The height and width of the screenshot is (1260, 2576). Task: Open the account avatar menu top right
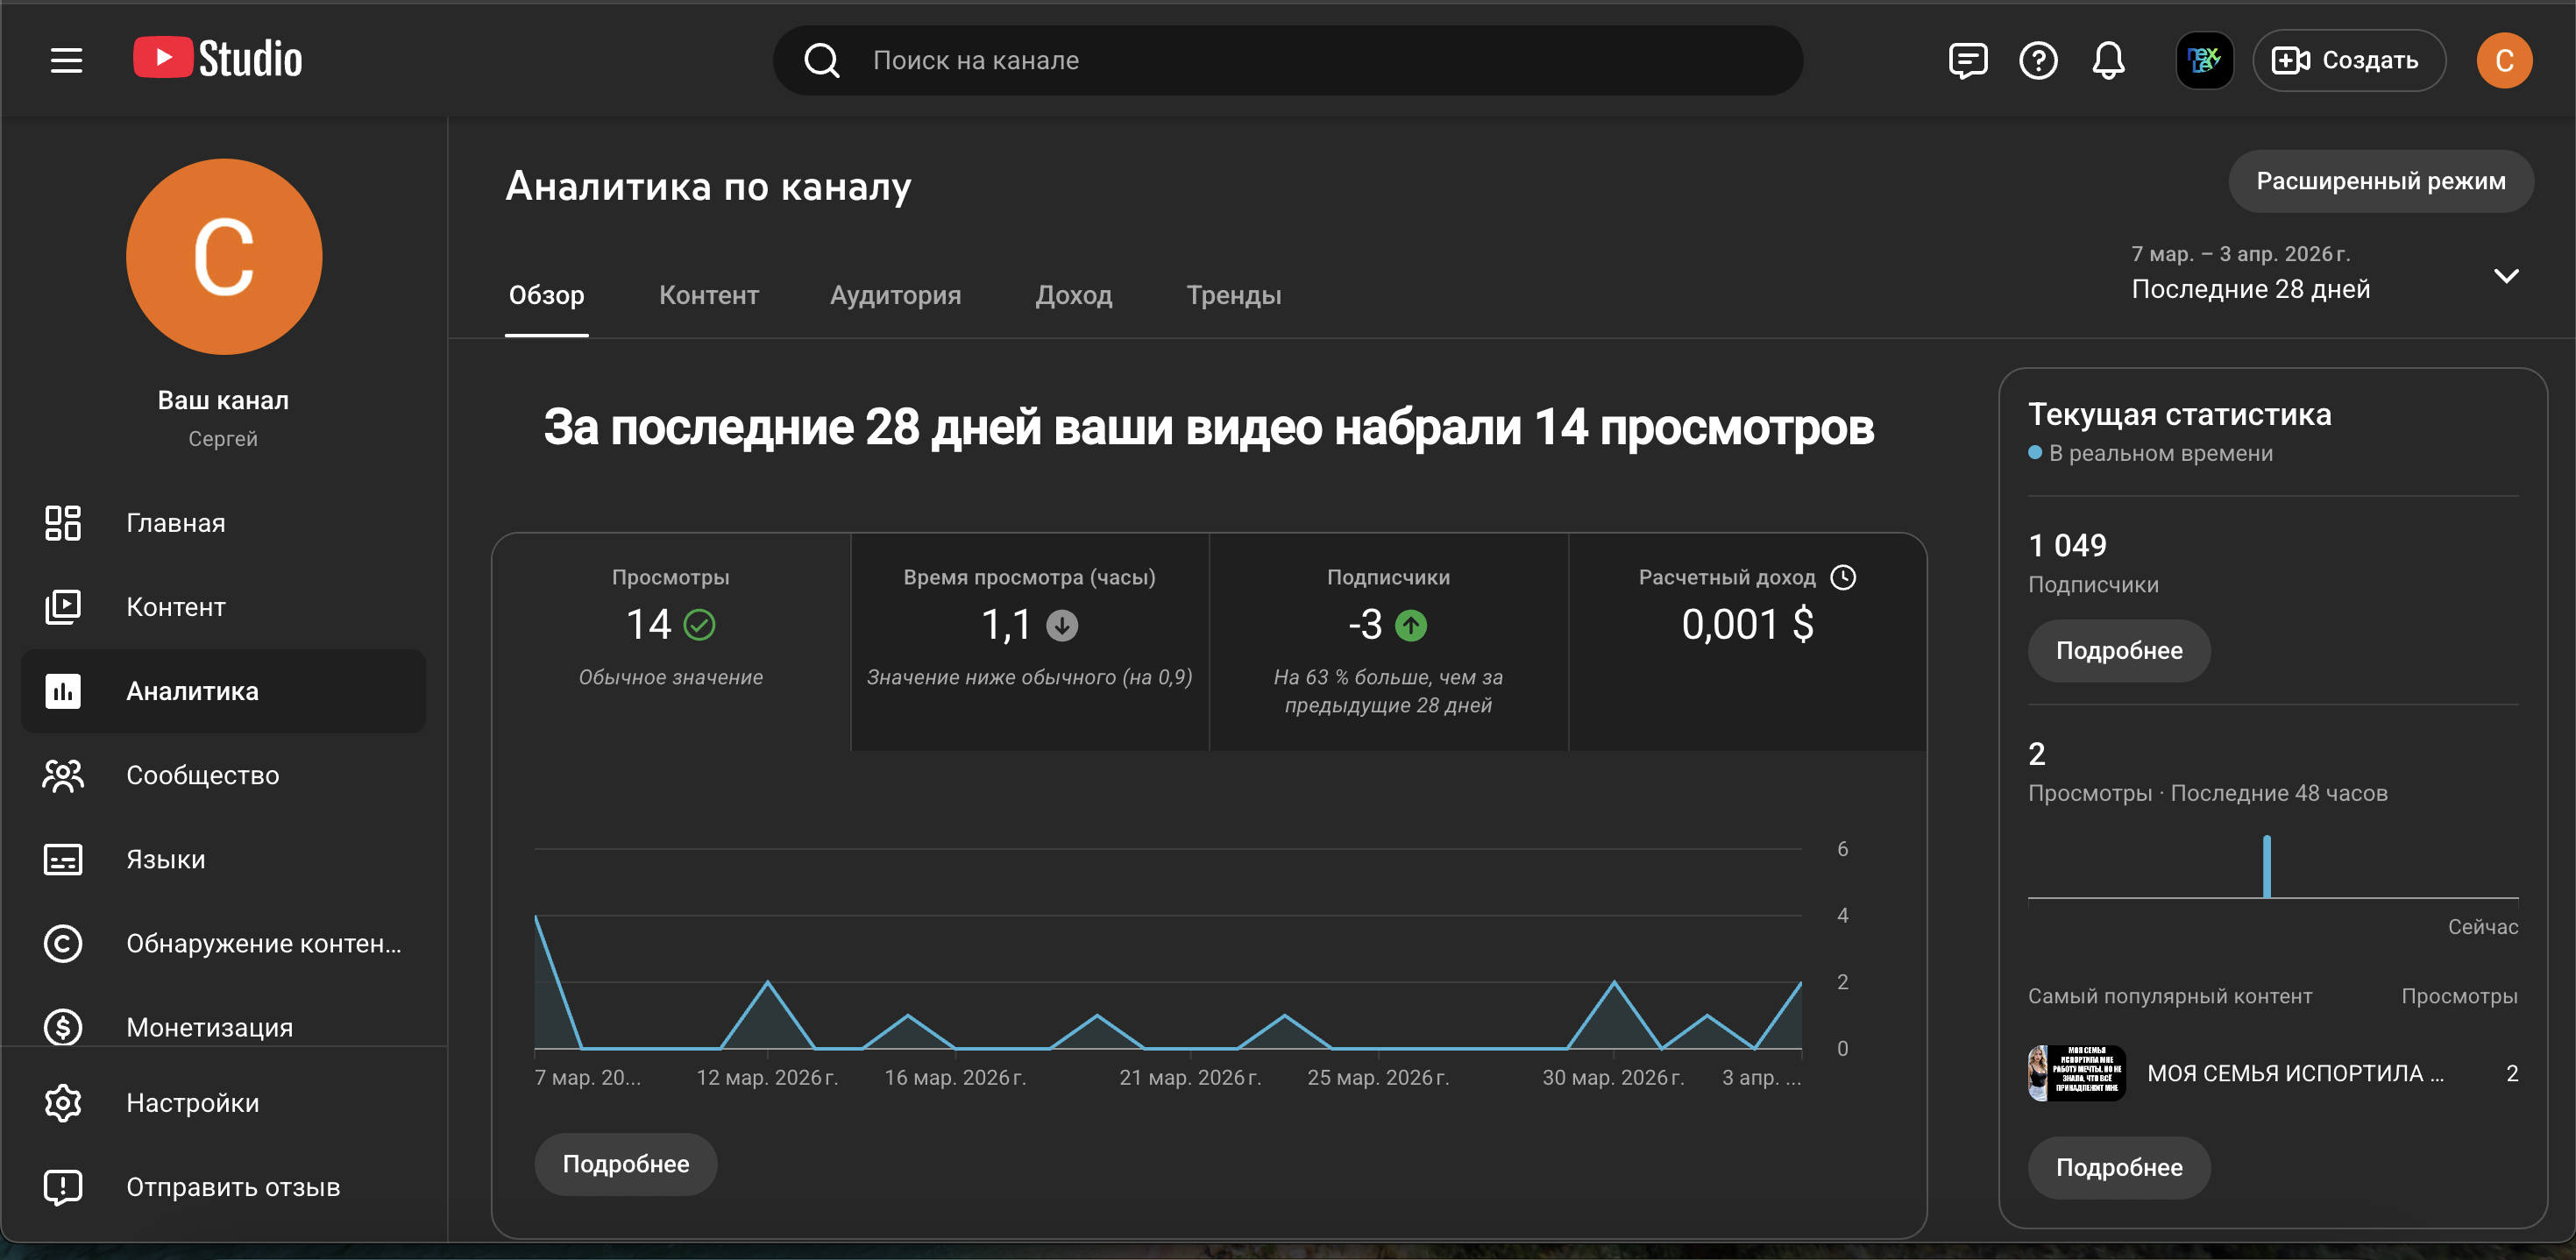[x=2503, y=61]
